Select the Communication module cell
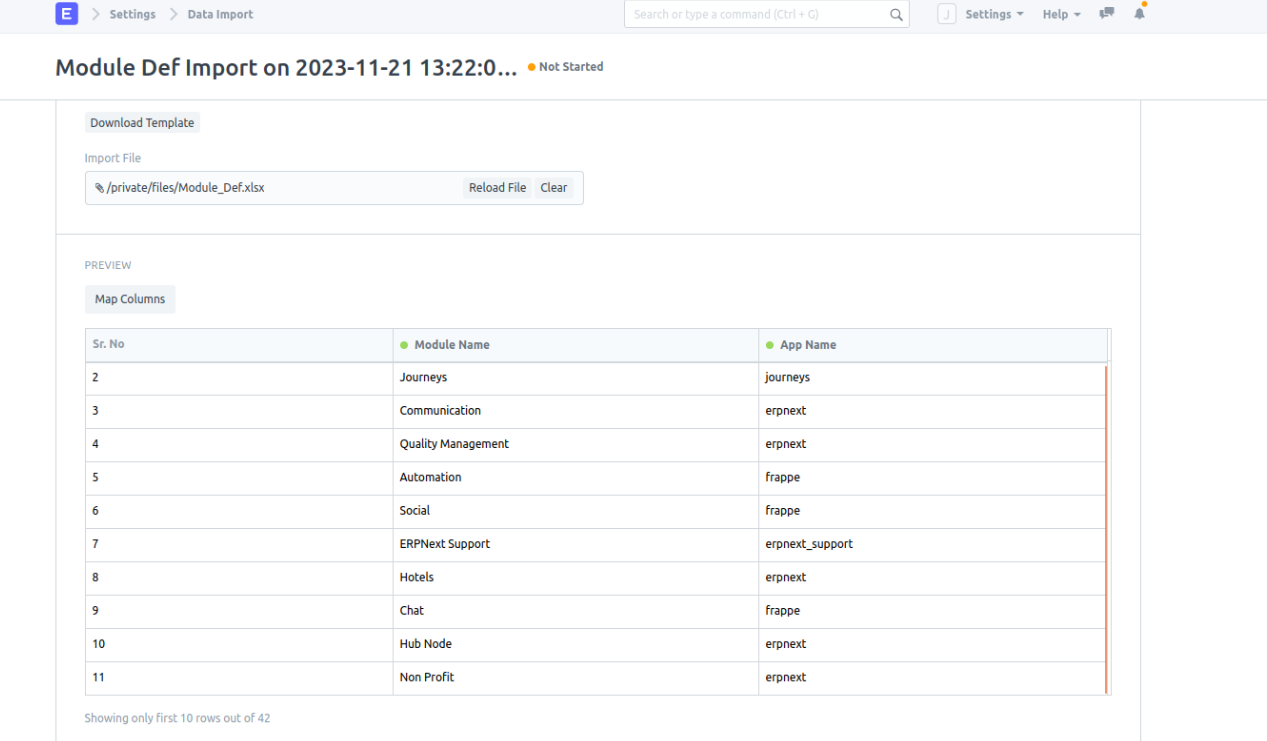 pyautogui.click(x=576, y=411)
